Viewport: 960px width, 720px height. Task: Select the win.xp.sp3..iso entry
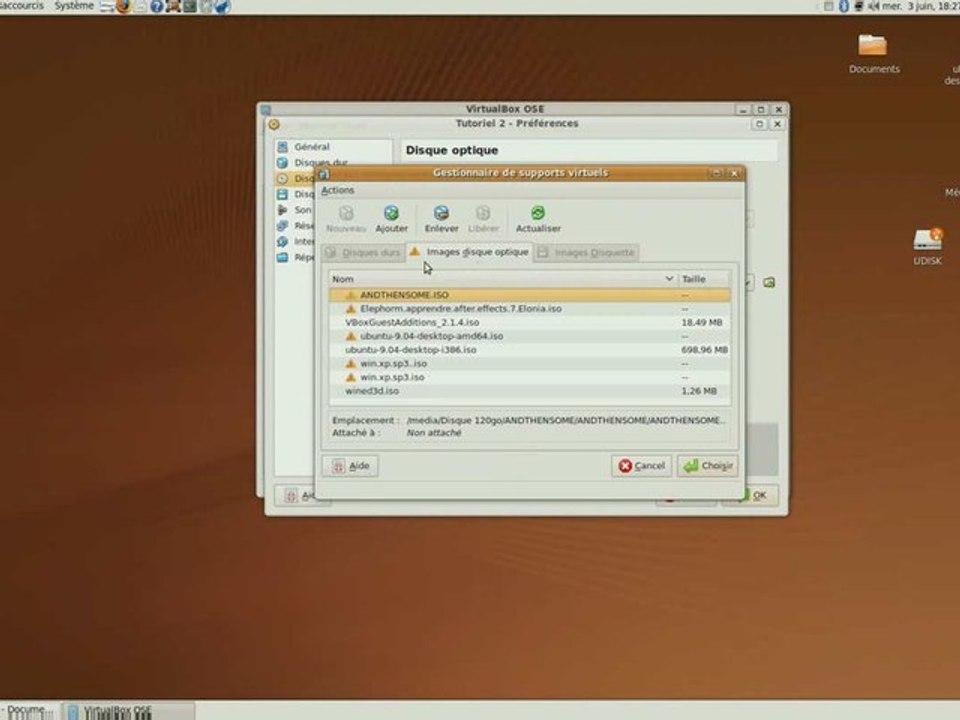point(530,364)
